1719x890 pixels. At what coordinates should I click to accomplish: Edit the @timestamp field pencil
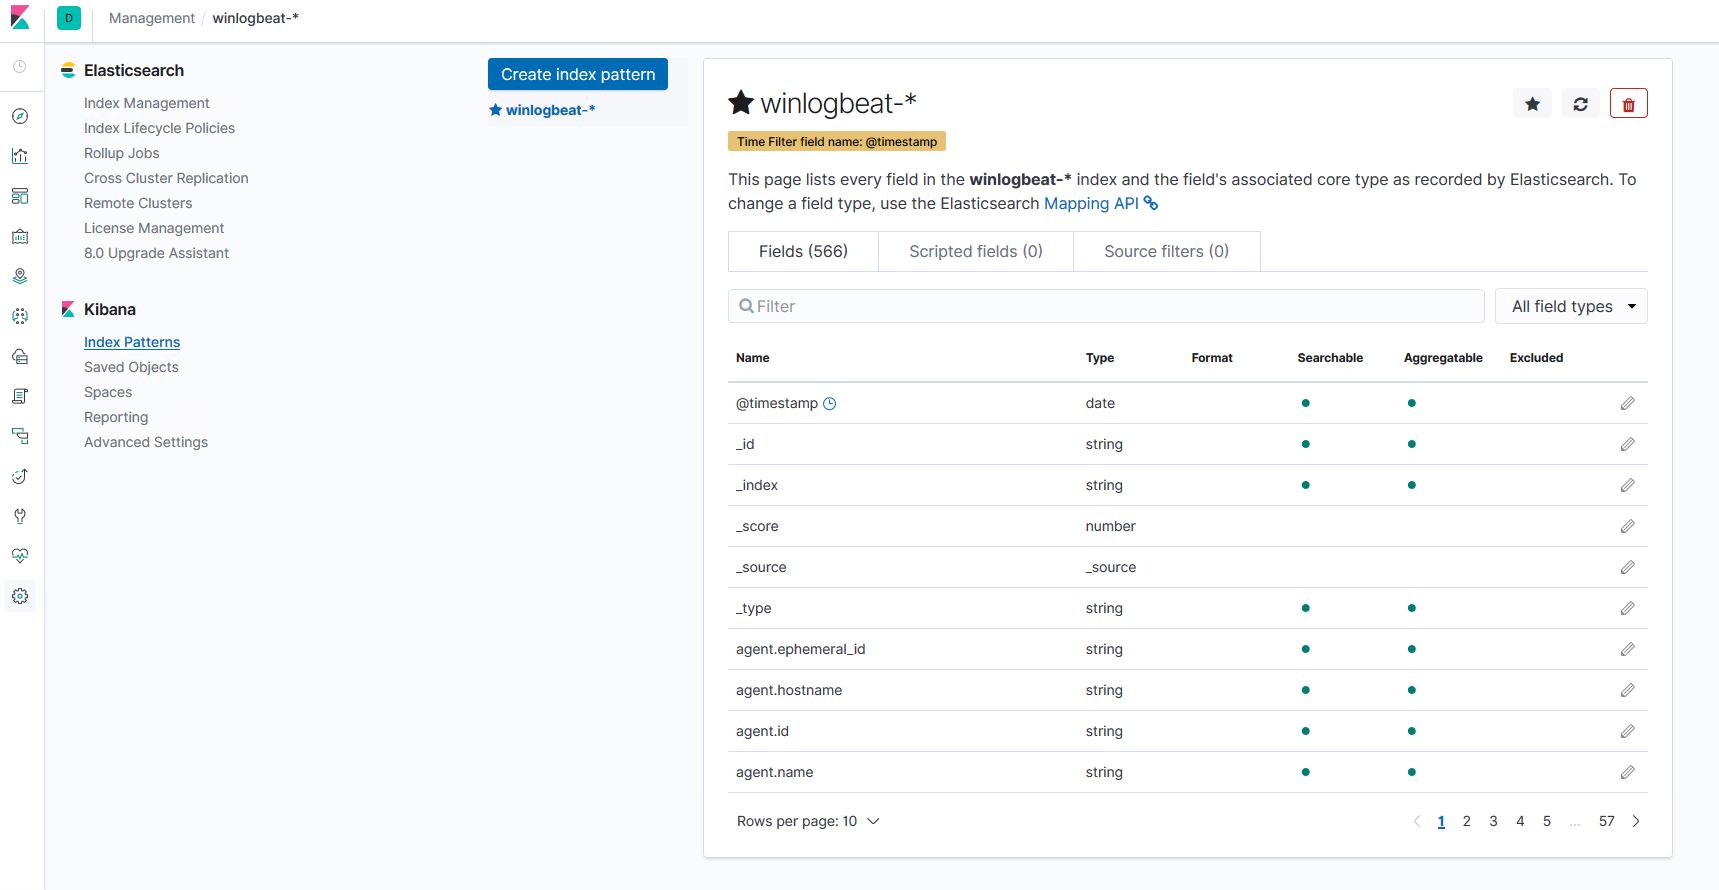click(x=1627, y=403)
